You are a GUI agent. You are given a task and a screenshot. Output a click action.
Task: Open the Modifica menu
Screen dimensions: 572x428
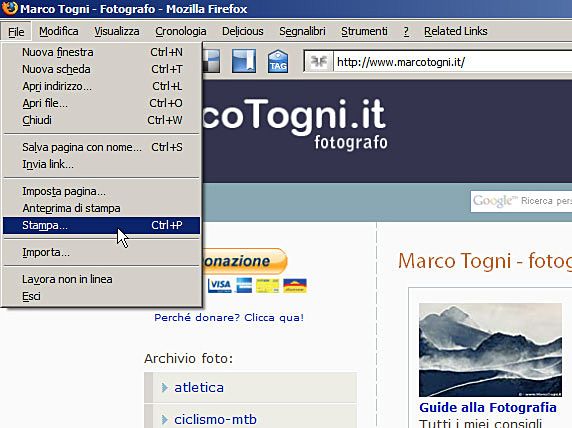click(x=59, y=31)
